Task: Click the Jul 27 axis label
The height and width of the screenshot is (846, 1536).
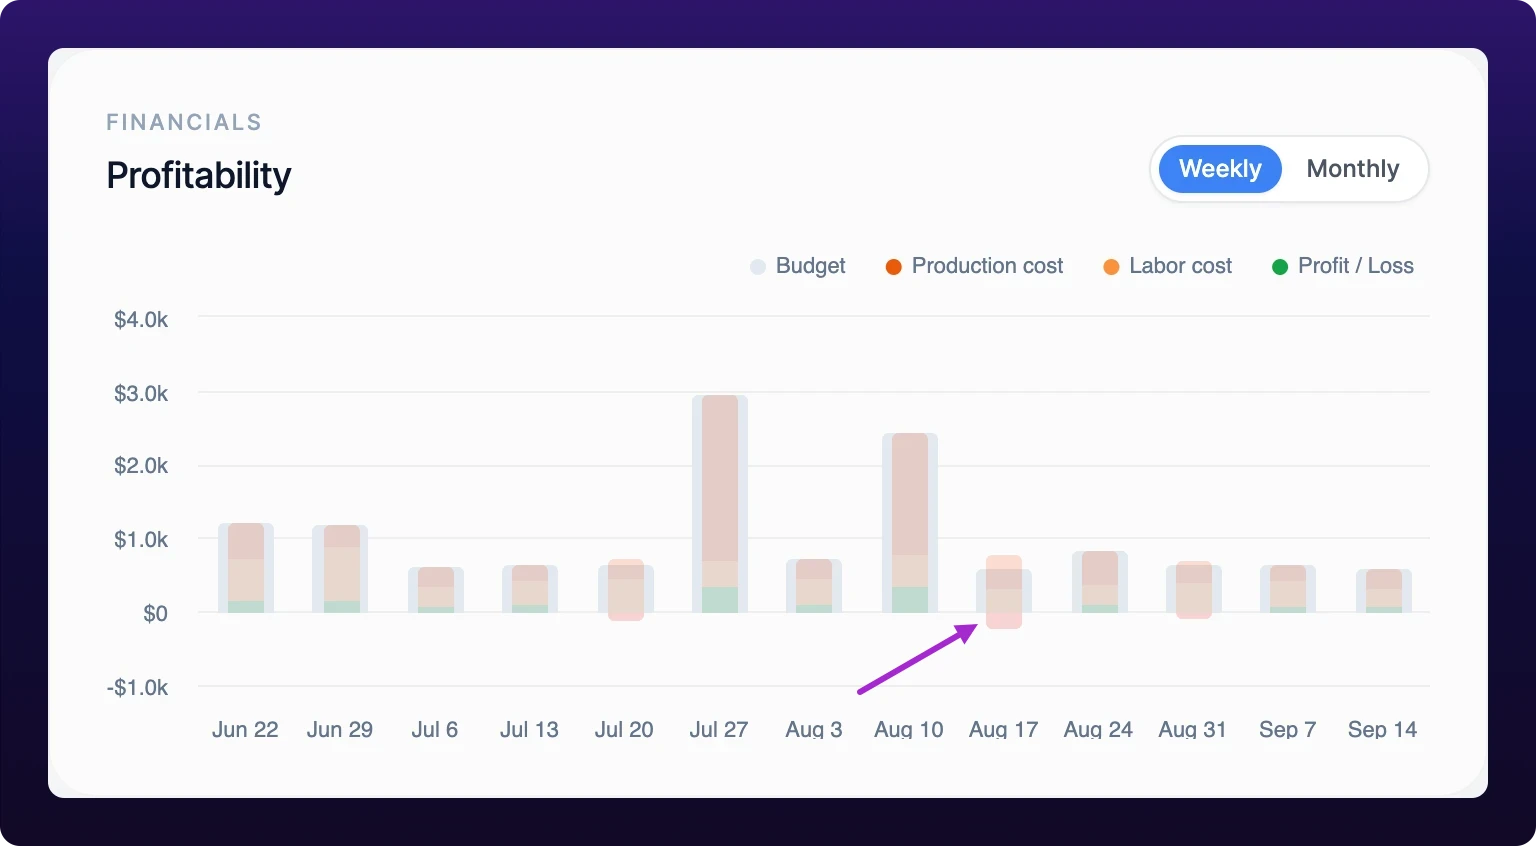Action: 719,730
